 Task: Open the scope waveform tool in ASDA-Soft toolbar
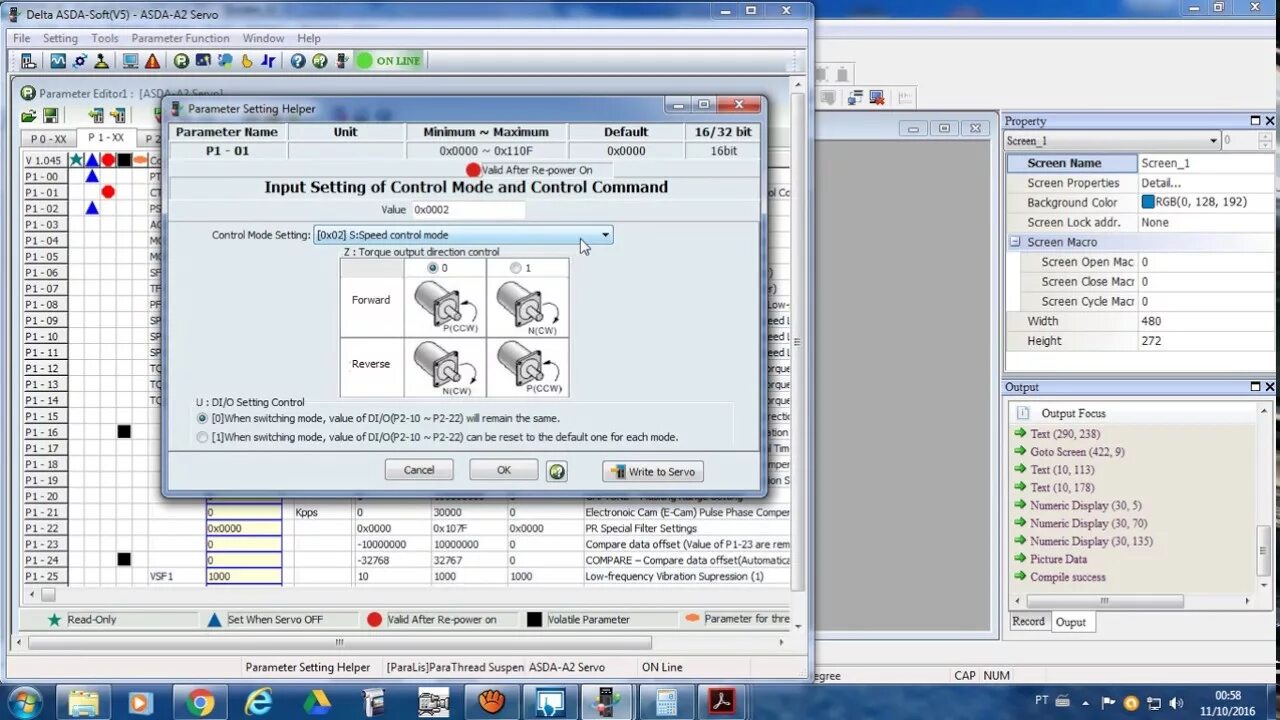tap(58, 61)
